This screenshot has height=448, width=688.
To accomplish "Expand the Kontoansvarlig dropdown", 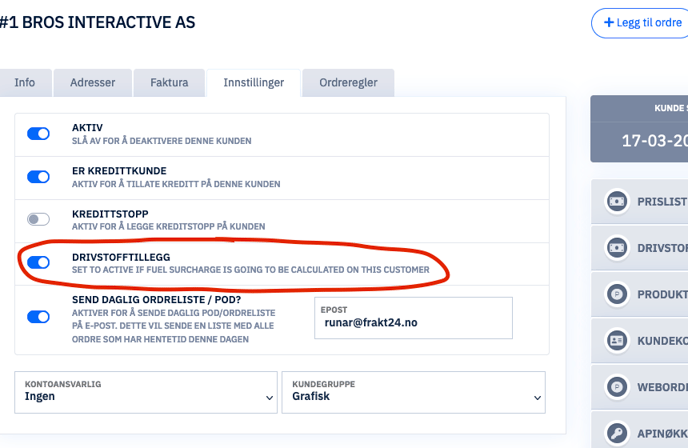I will click(x=146, y=392).
